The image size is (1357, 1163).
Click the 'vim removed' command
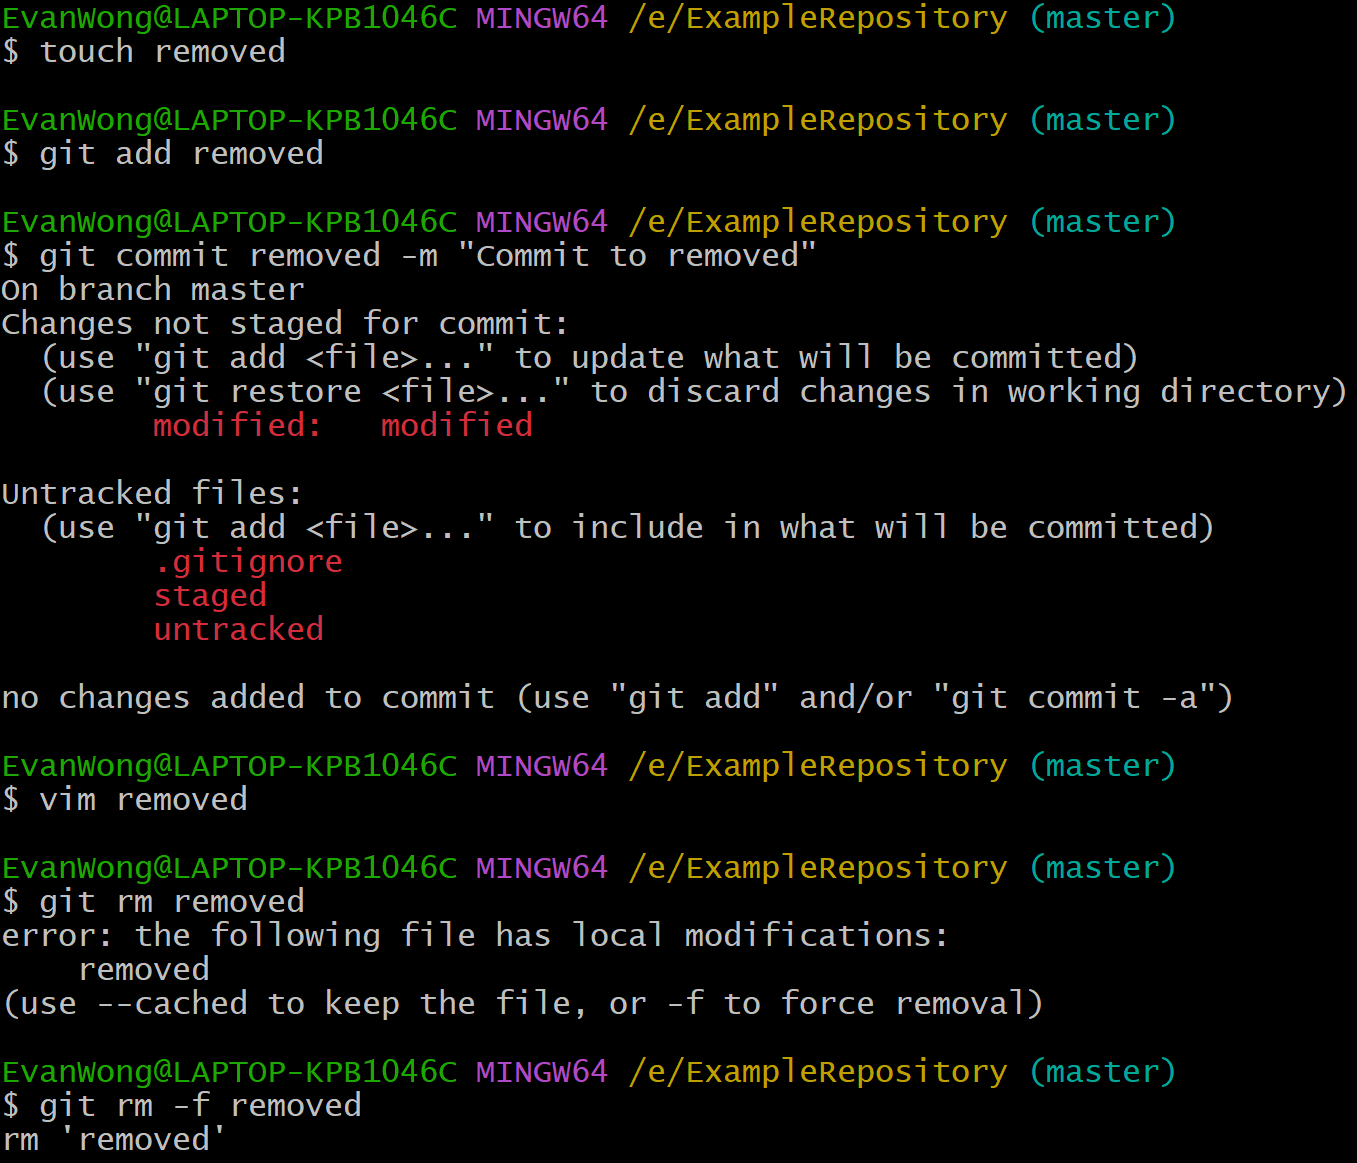coord(143,800)
